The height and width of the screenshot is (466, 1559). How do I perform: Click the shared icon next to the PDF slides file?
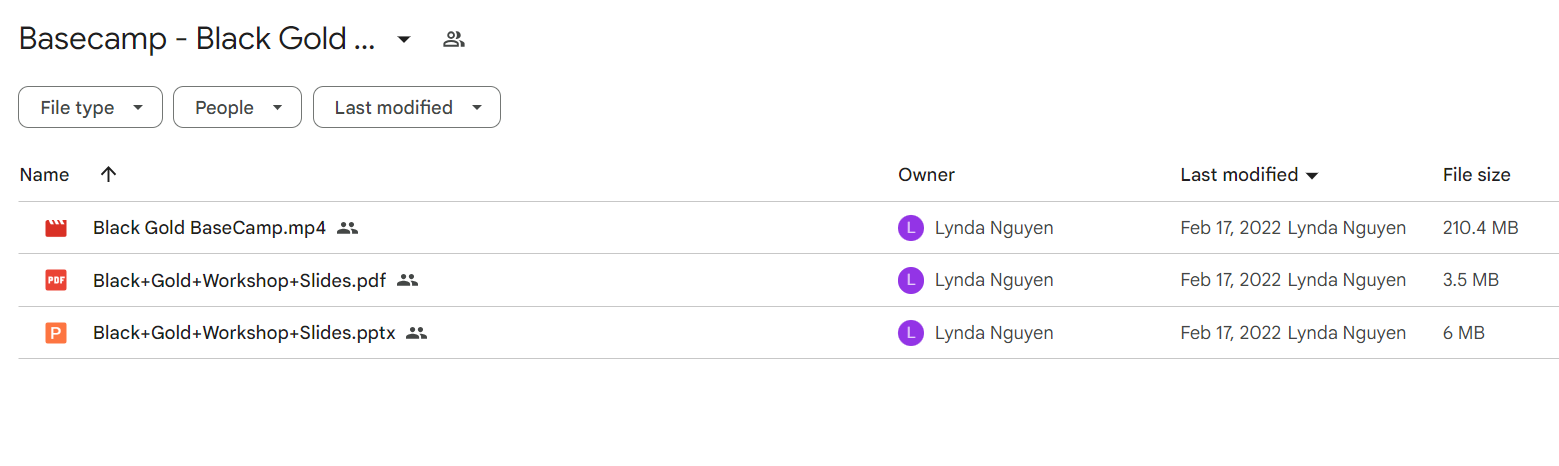[407, 280]
